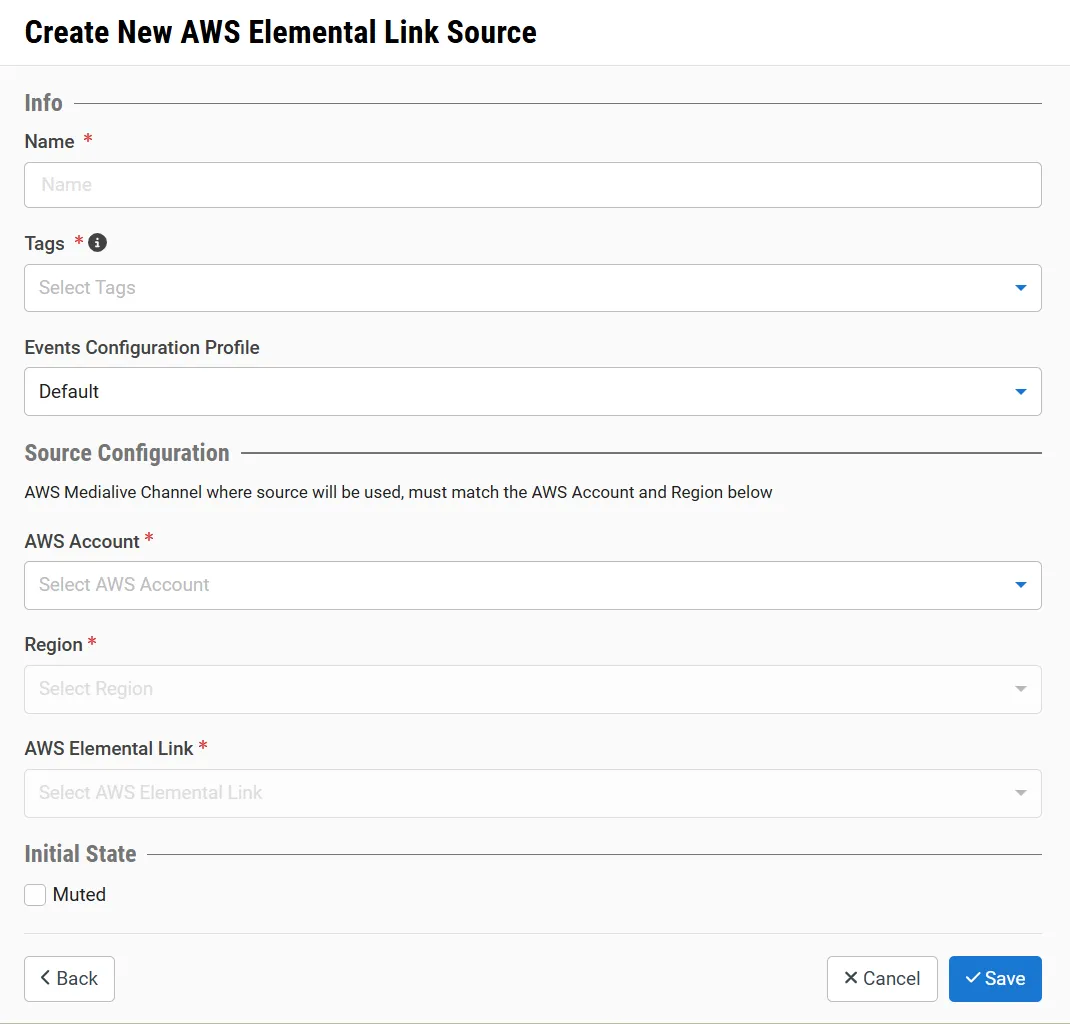Click the 'Source Configuration' section heading
The height and width of the screenshot is (1024, 1070).
click(127, 453)
